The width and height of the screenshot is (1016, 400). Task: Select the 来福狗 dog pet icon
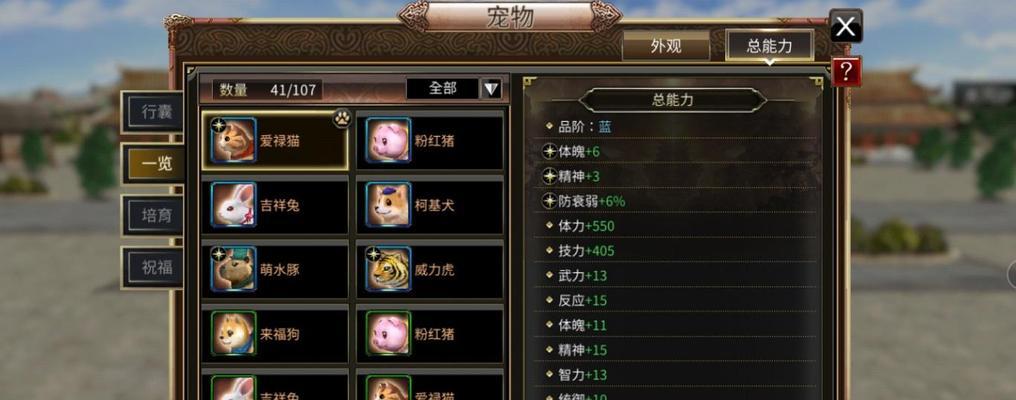(x=233, y=334)
